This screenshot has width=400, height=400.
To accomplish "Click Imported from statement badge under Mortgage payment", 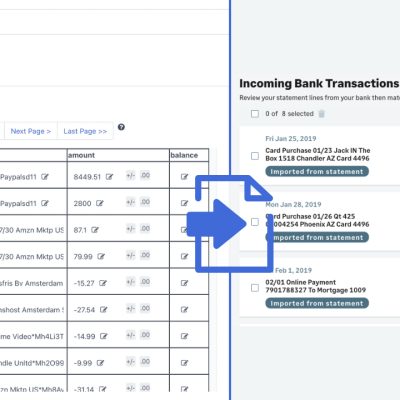I will [x=317, y=303].
